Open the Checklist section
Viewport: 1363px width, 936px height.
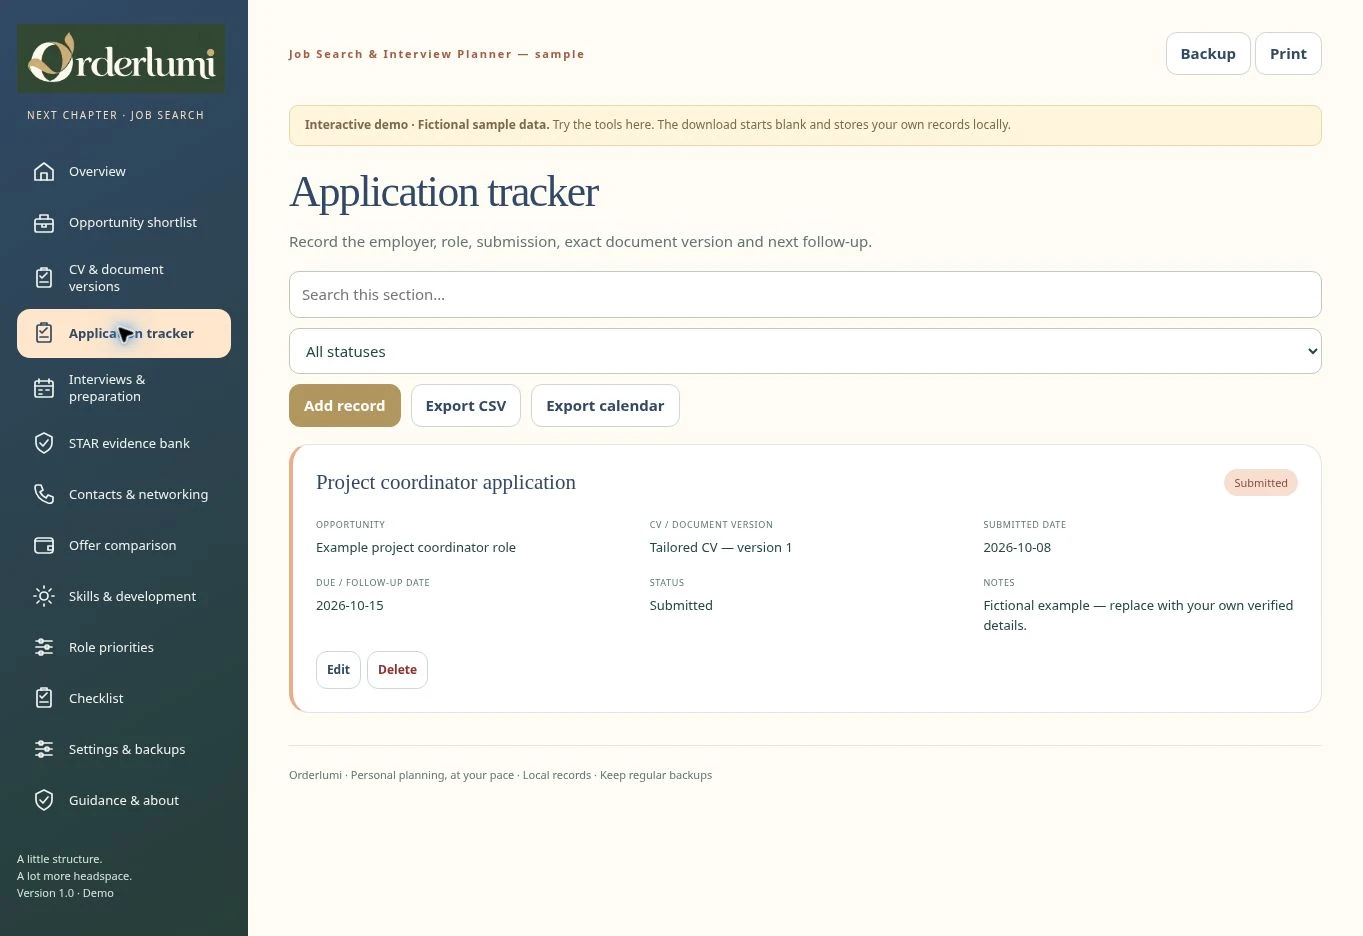point(124,698)
